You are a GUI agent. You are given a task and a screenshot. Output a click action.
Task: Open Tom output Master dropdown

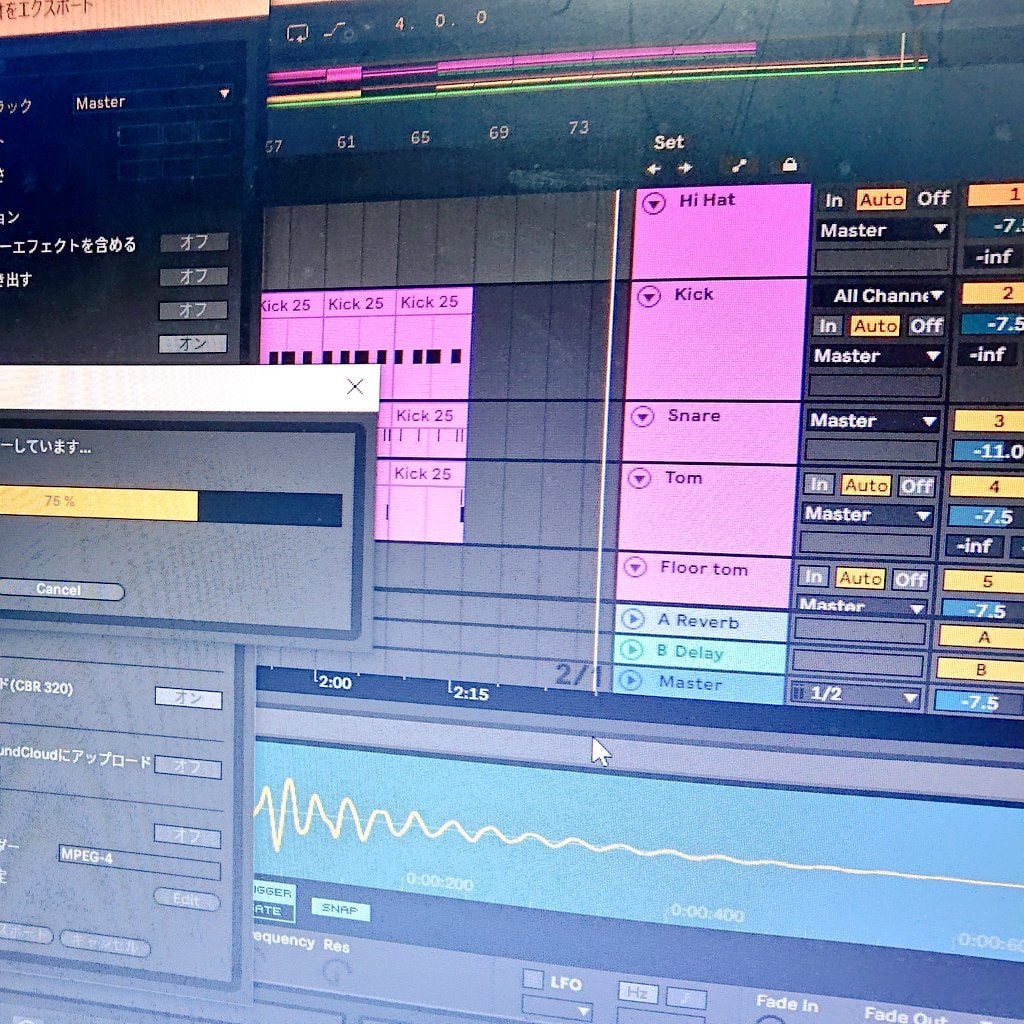[868, 515]
